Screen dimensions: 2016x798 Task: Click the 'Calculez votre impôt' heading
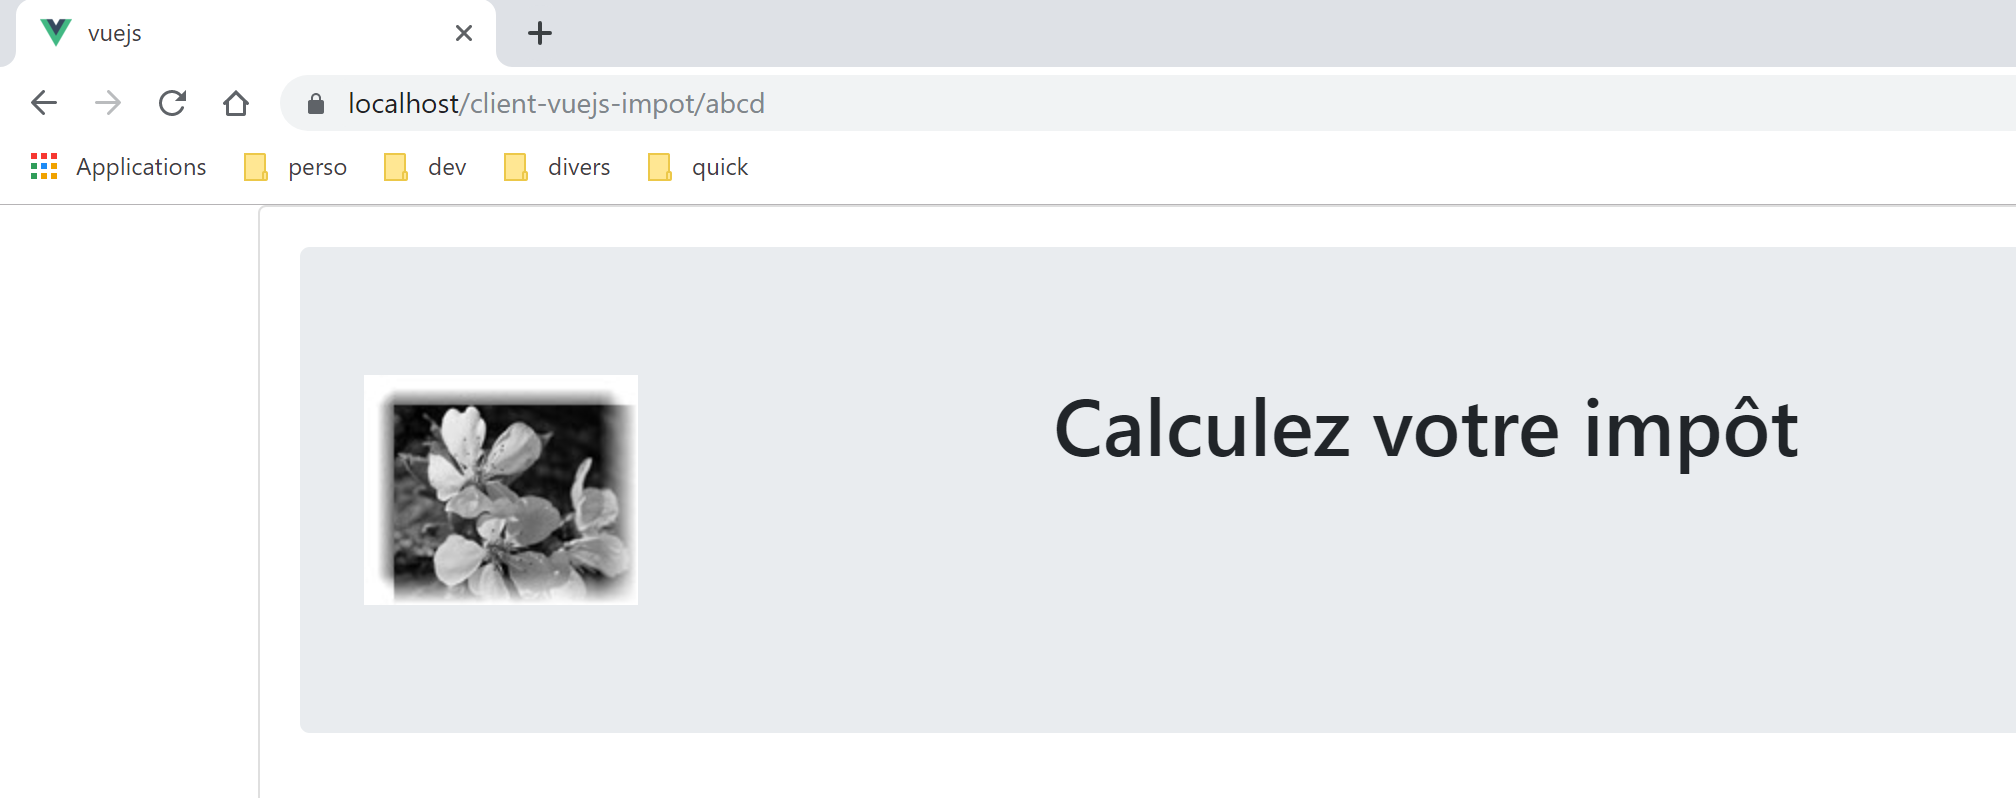(x=1426, y=430)
